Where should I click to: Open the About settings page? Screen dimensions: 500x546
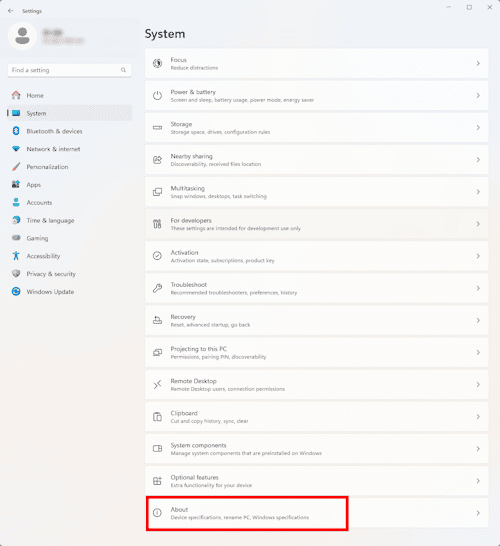317,513
